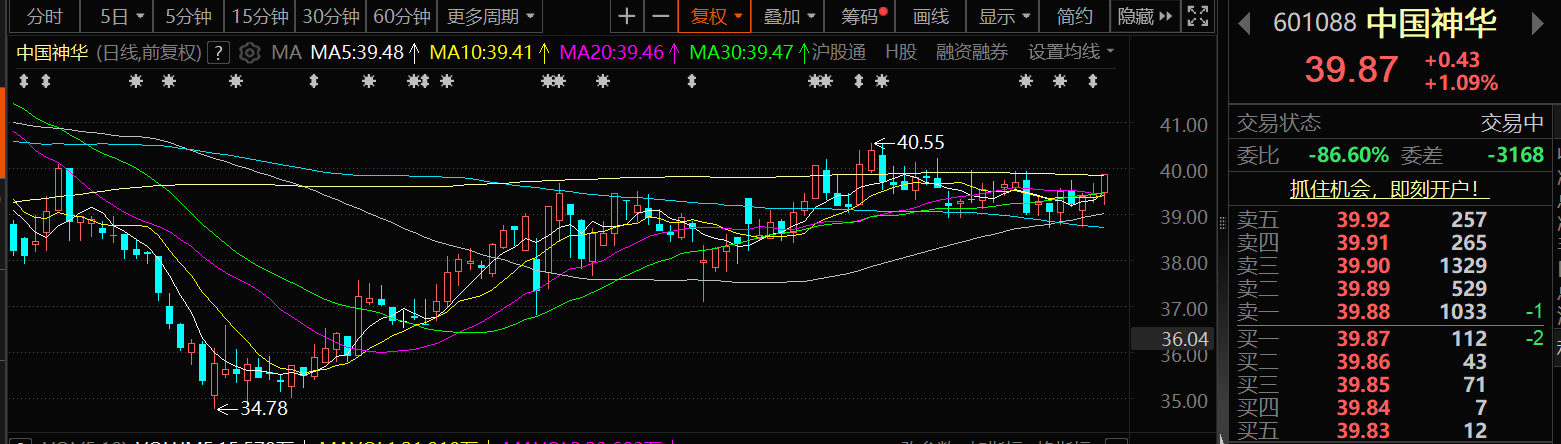Open the 复权 adjustment dropdown

[714, 16]
